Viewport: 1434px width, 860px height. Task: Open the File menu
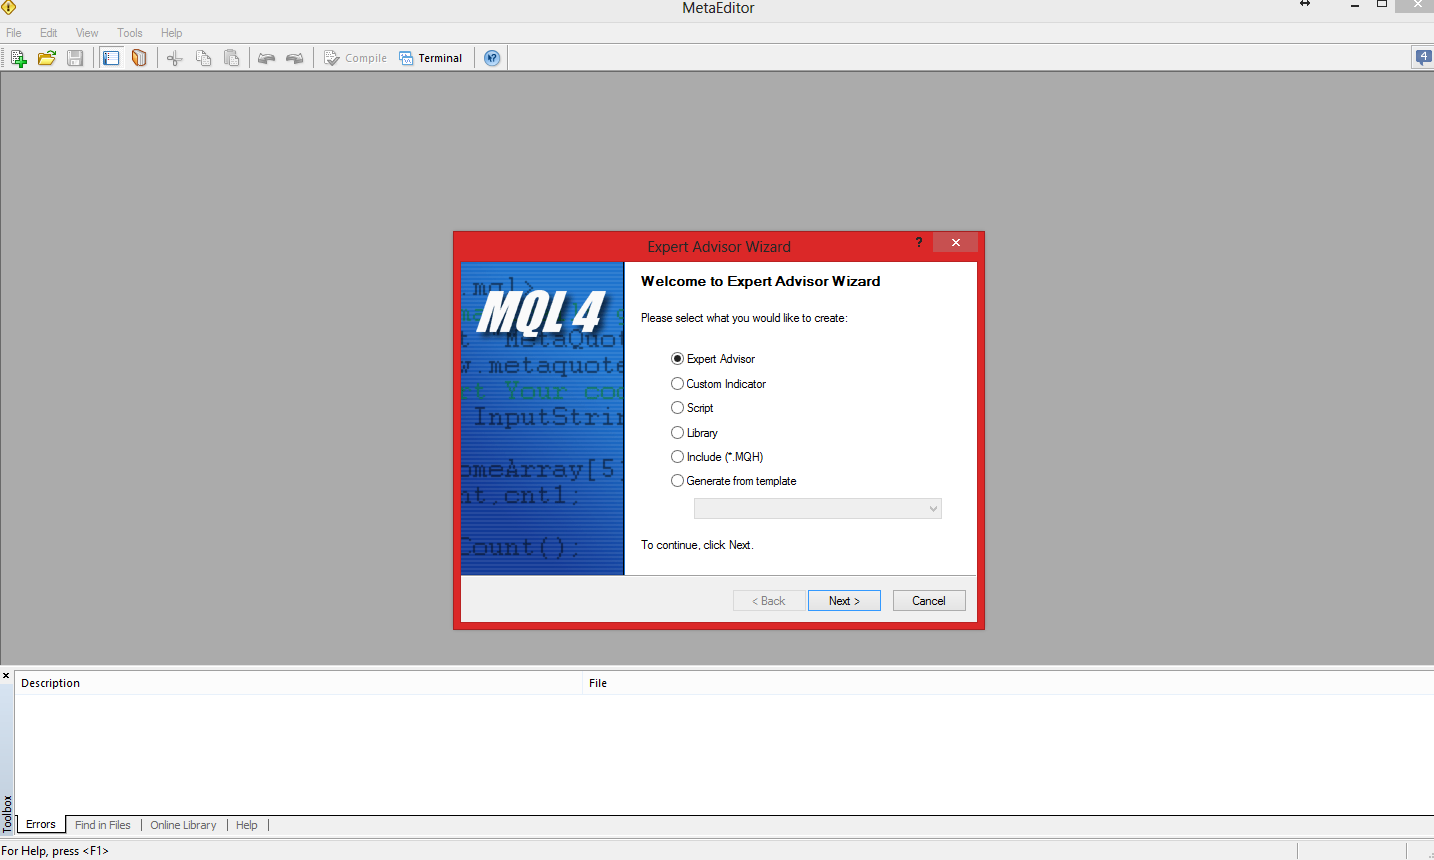point(14,33)
